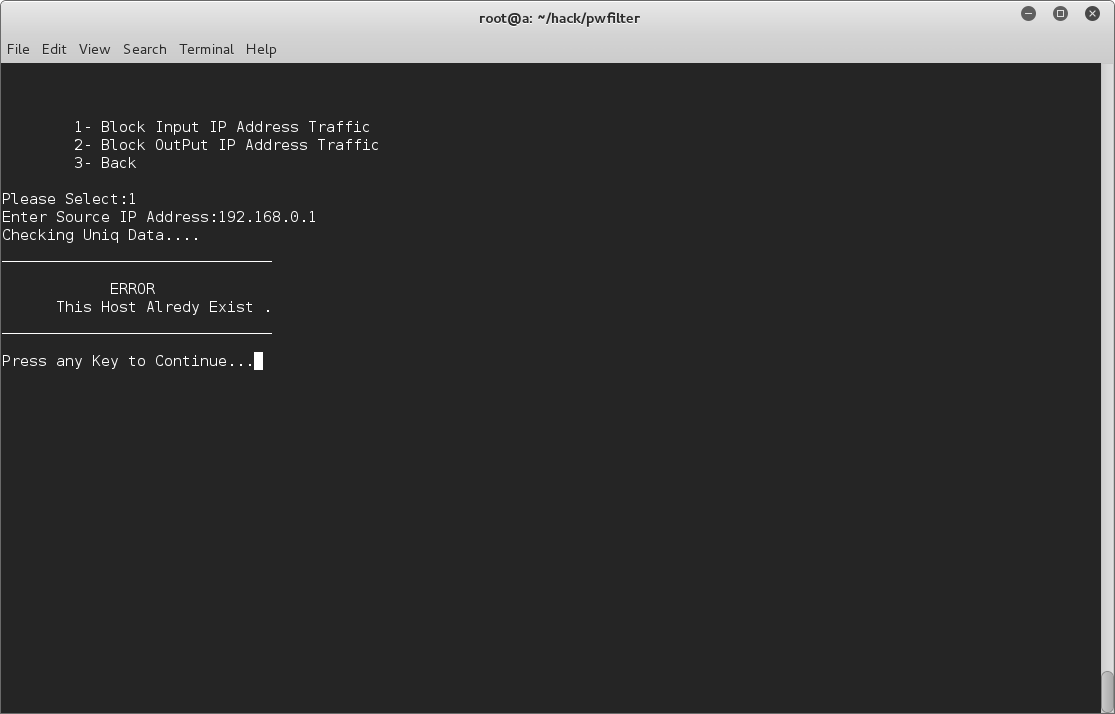Open the Terminal menu
Screen dimensions: 1115x714
pyautogui.click(x=206, y=48)
